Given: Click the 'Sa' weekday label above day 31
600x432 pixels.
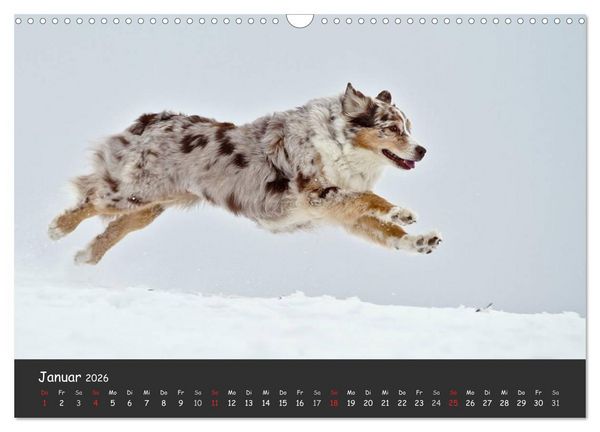Looking at the screenshot, I should pyautogui.click(x=555, y=393).
